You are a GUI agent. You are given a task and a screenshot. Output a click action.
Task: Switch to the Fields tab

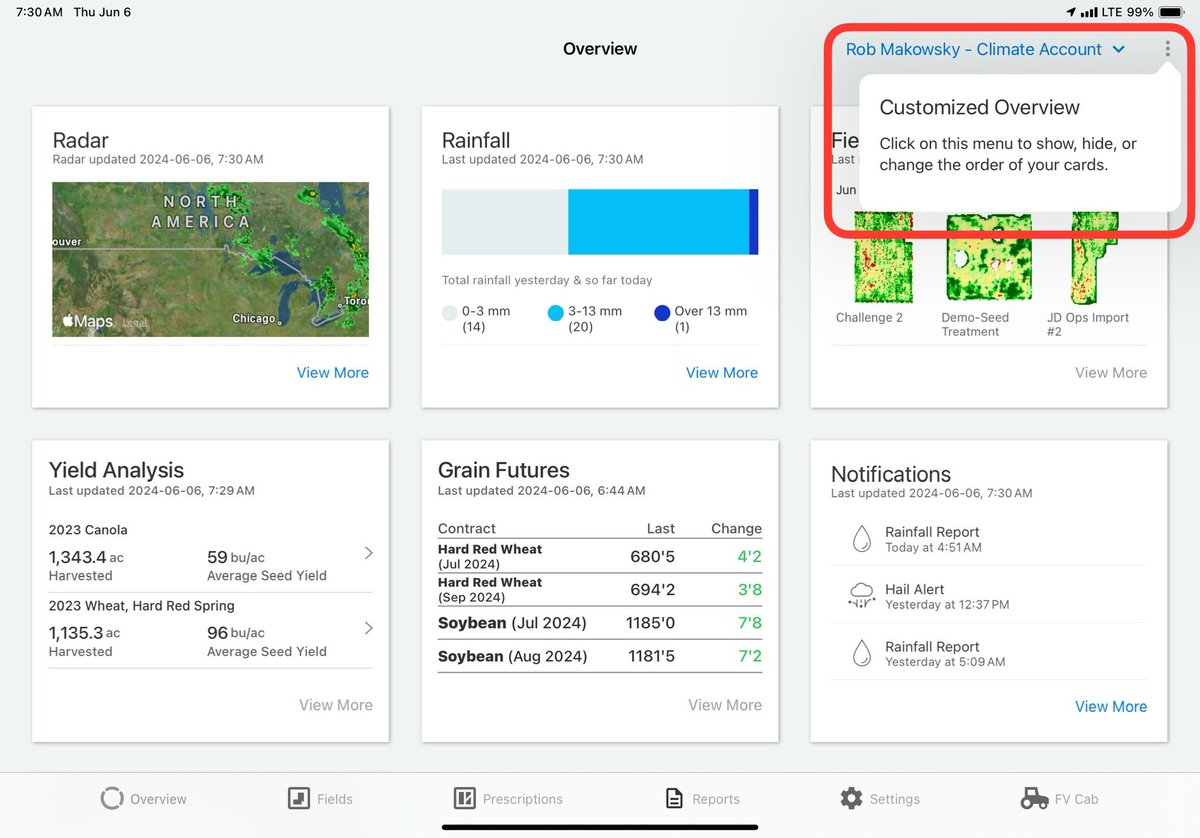pos(320,799)
